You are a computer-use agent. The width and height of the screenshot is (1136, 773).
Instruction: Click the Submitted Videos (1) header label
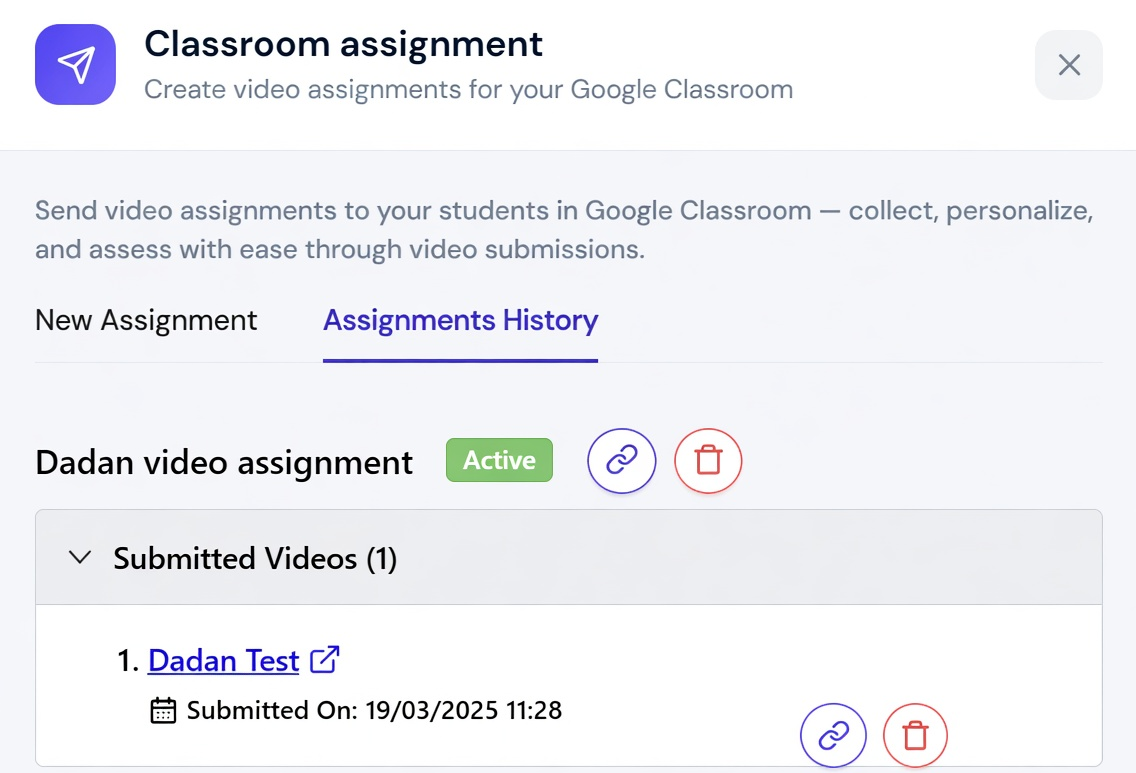[255, 558]
